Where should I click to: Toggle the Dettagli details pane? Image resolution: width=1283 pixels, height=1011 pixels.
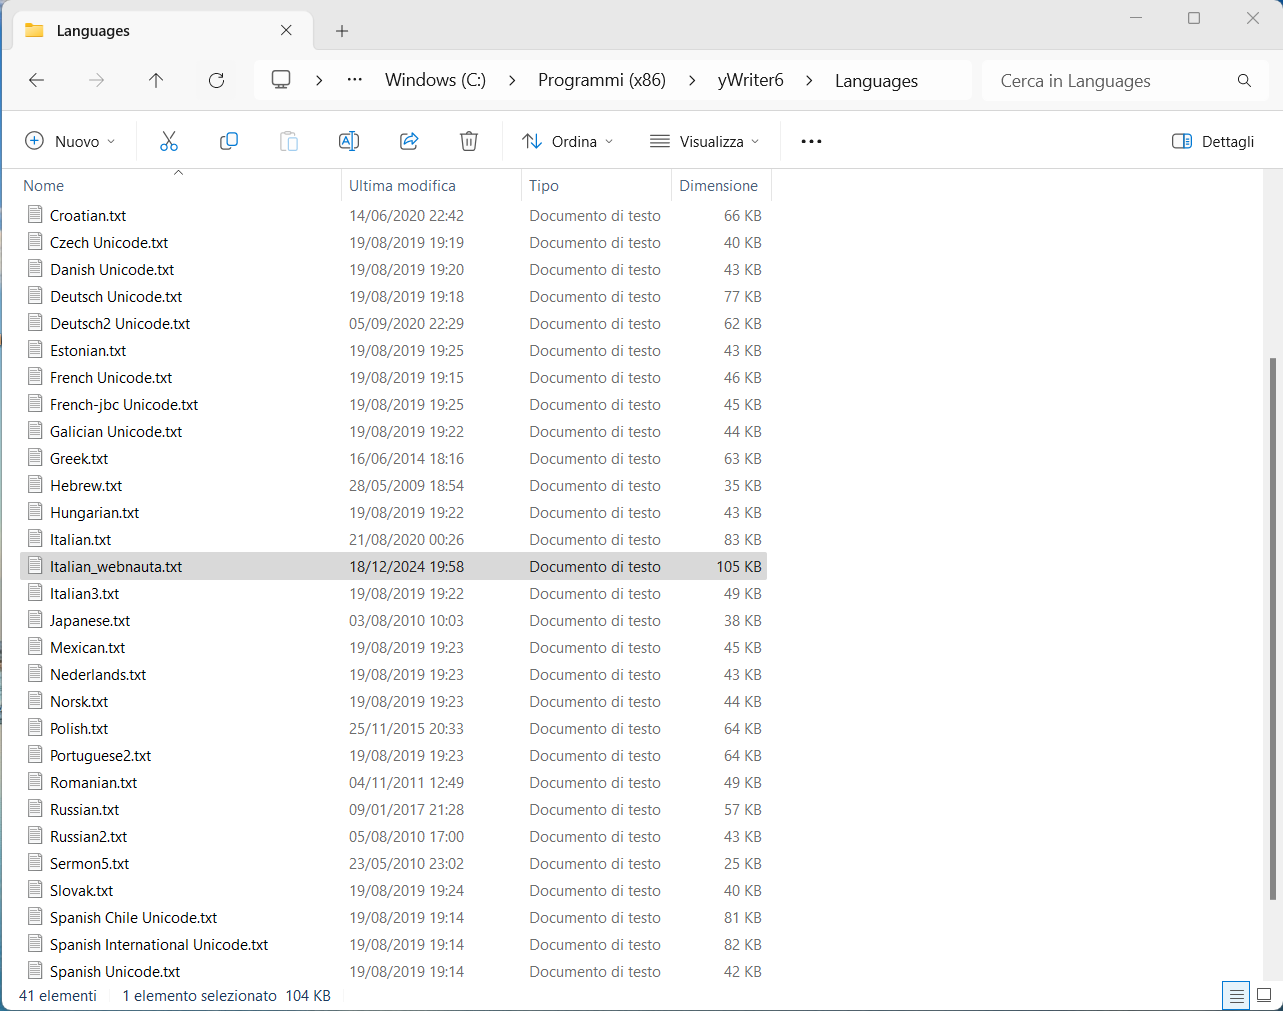(1213, 141)
